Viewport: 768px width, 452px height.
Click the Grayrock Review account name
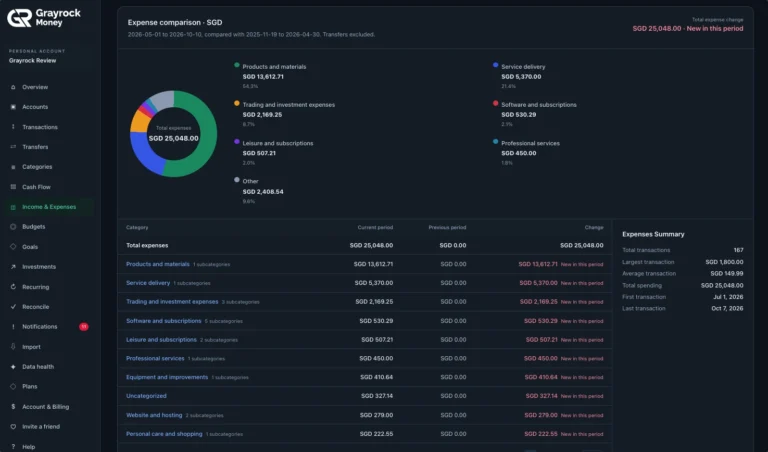pos(32,61)
